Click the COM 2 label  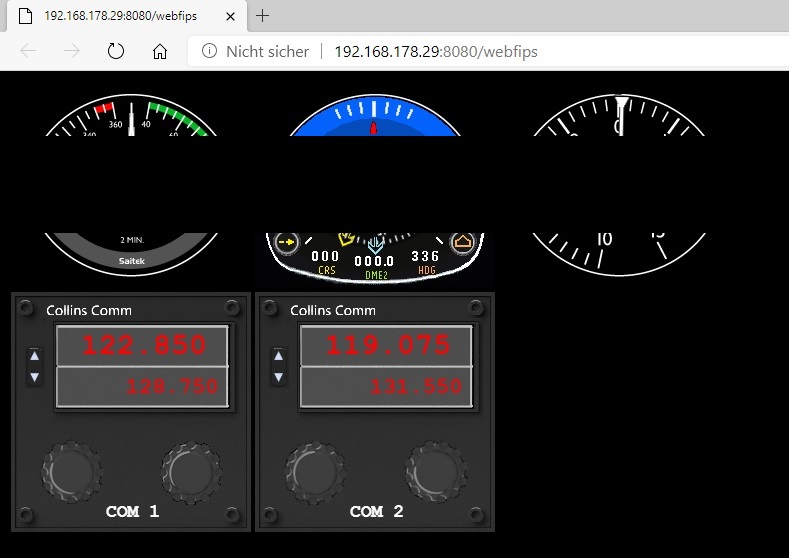[x=376, y=512]
